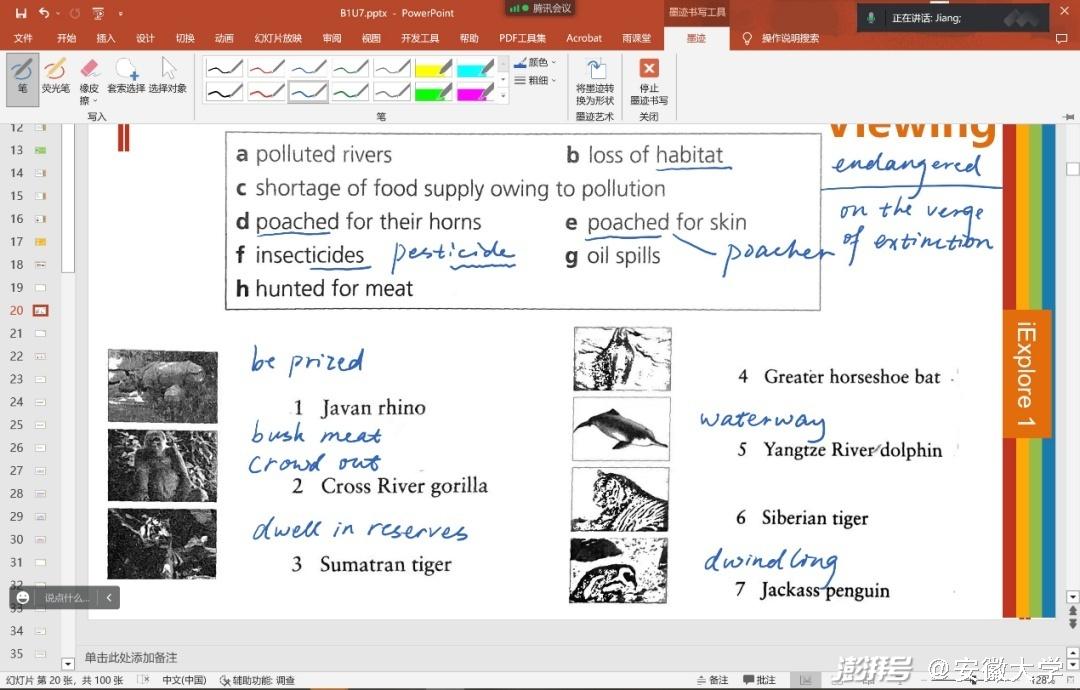Toggle the Comments (批注) pane in status bar
Screen dimensions: 1080x690
click(x=759, y=680)
